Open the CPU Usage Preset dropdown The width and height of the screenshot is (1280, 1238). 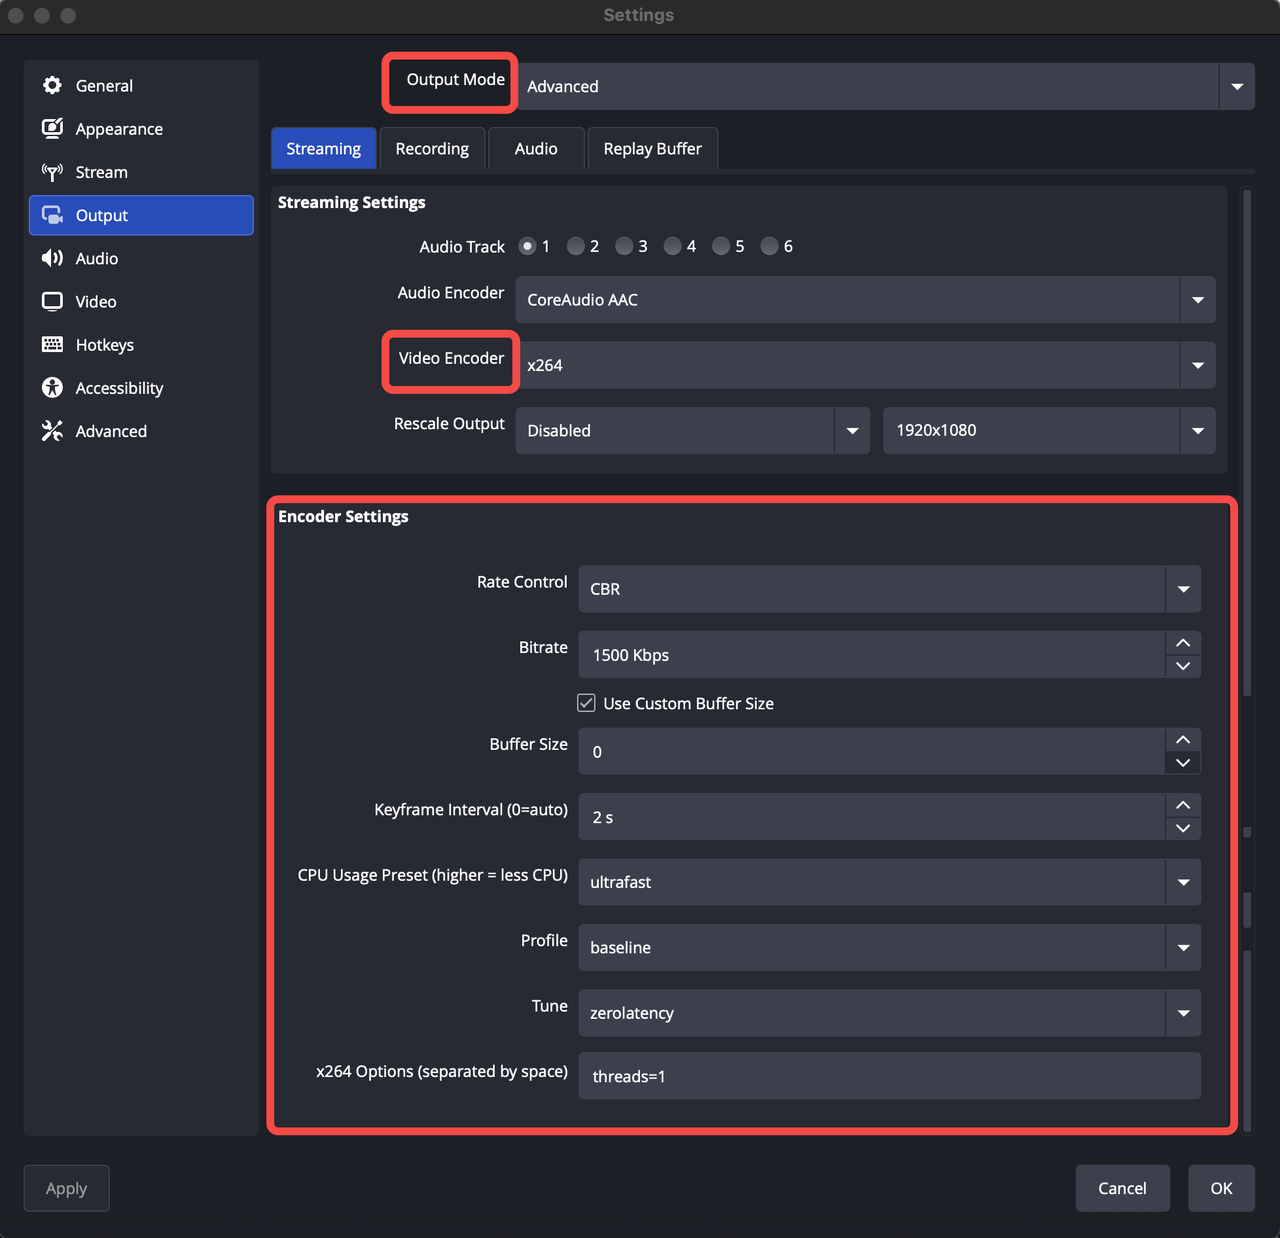pos(1183,882)
